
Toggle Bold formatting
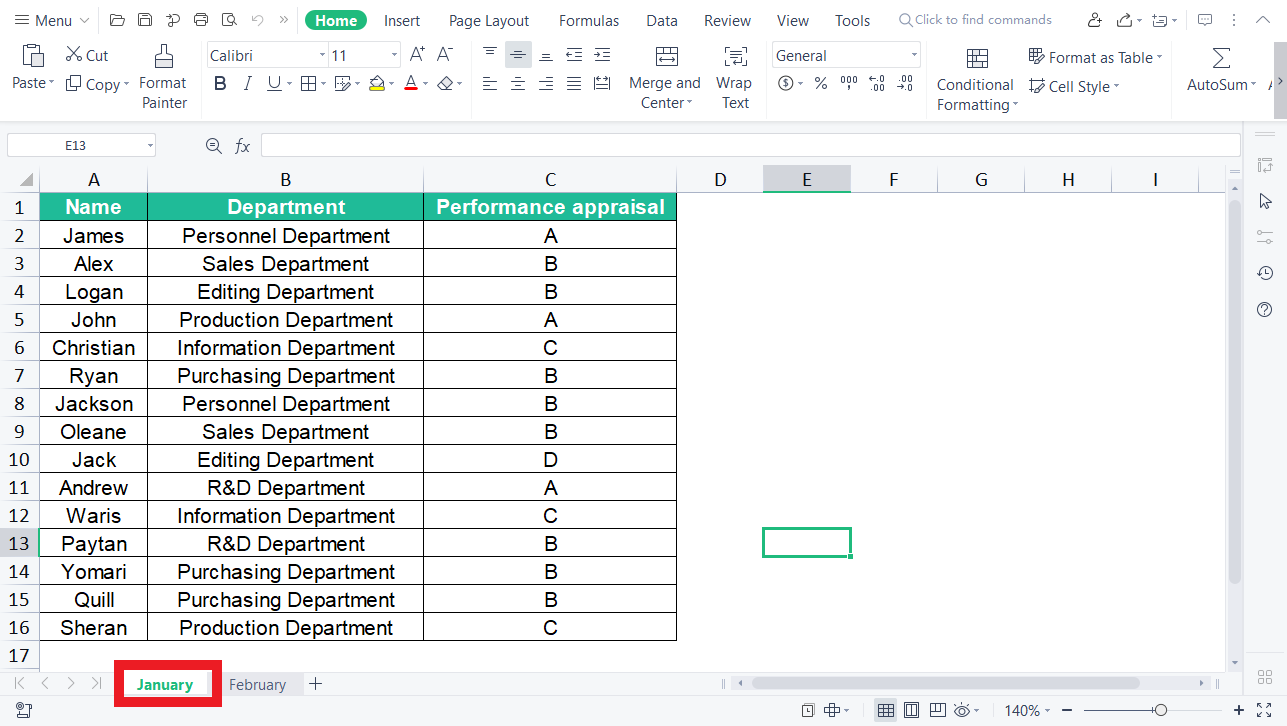point(220,84)
